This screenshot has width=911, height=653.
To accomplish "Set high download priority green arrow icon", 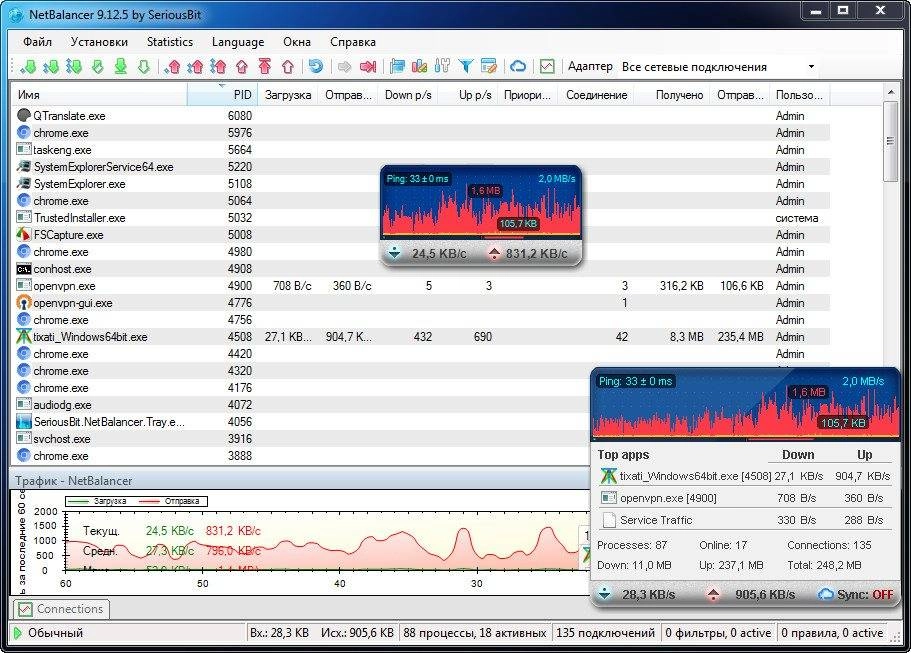I will (74, 66).
